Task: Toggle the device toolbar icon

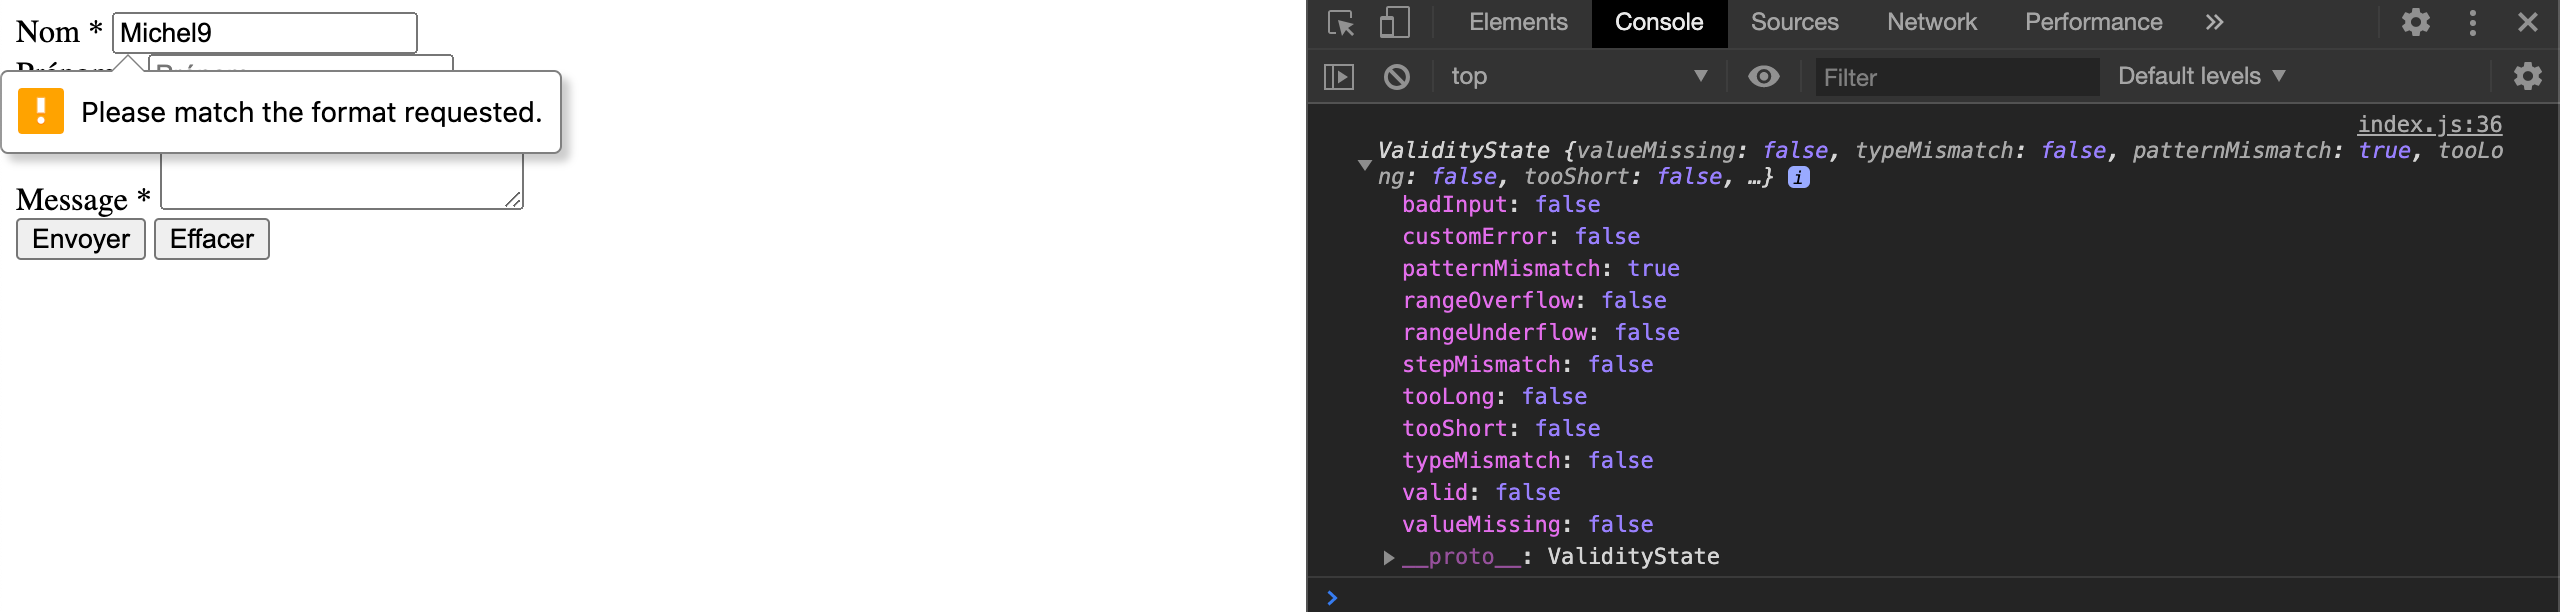Action: click(x=1391, y=22)
